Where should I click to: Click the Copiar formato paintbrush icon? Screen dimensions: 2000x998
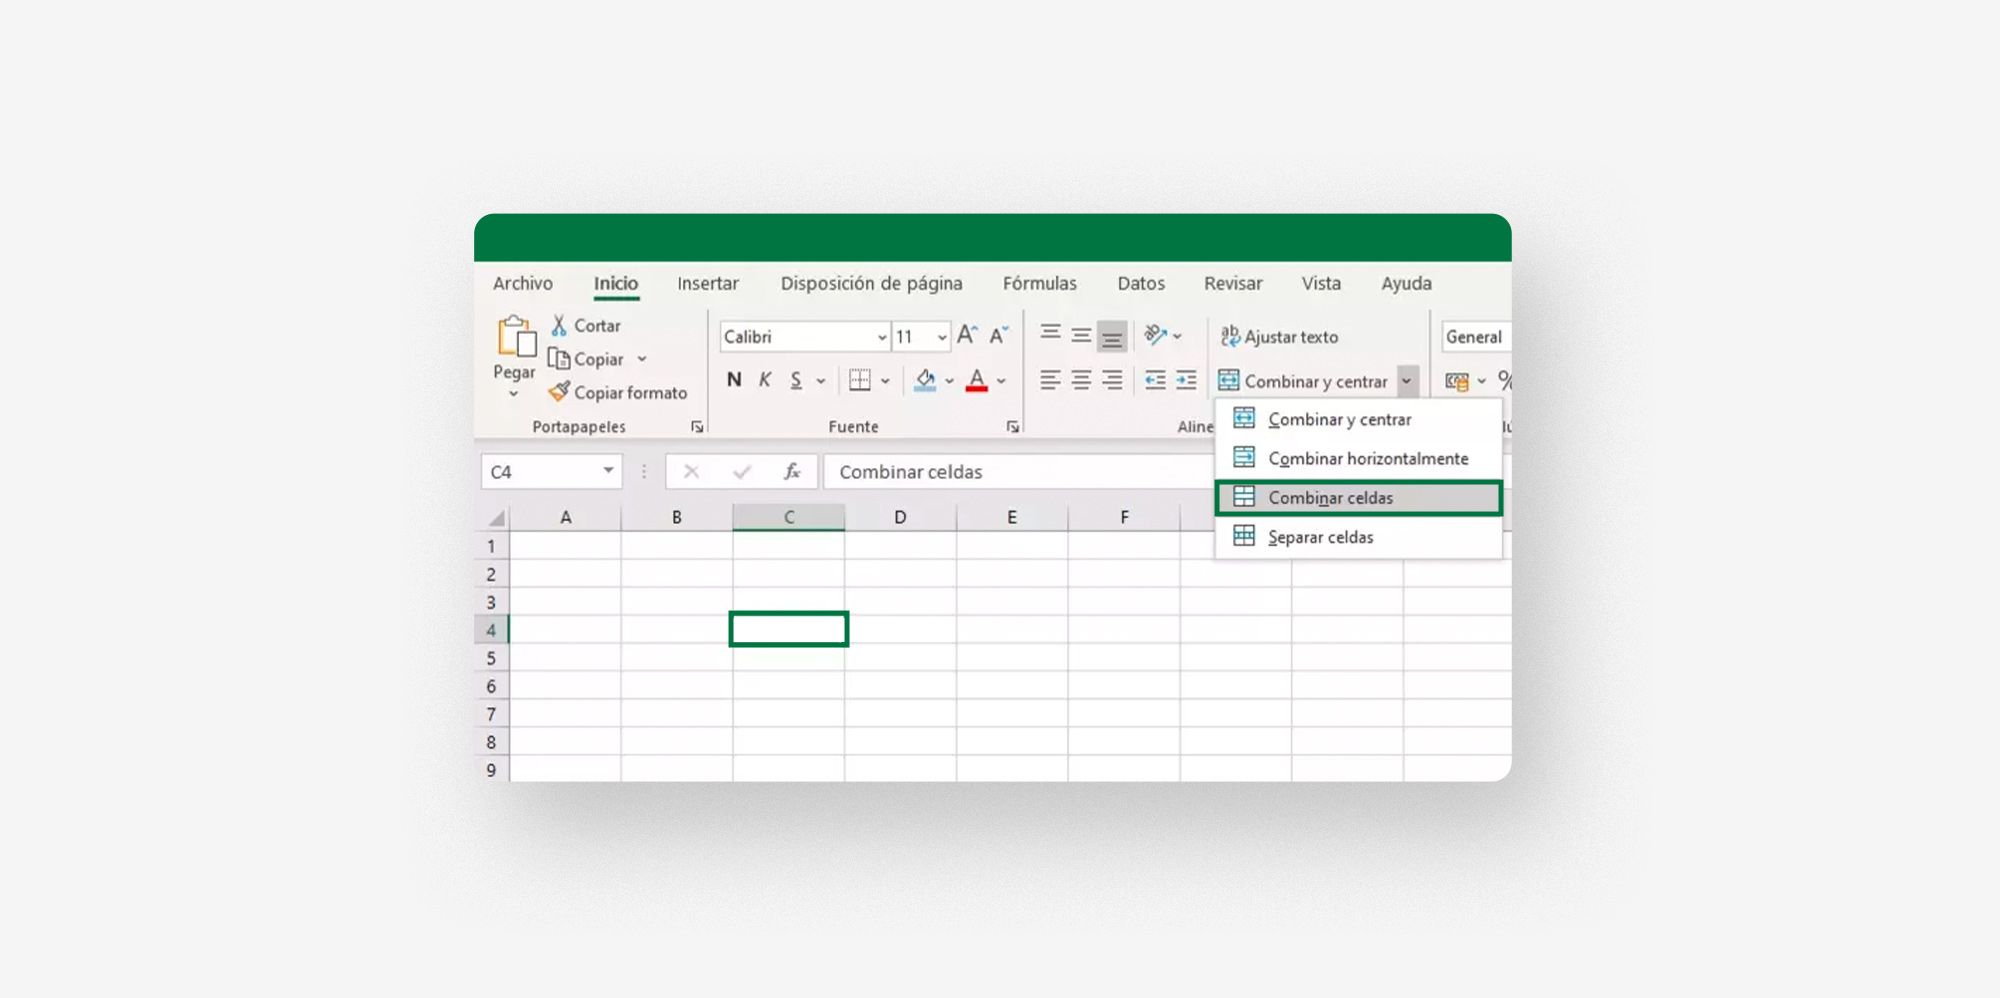click(x=559, y=392)
